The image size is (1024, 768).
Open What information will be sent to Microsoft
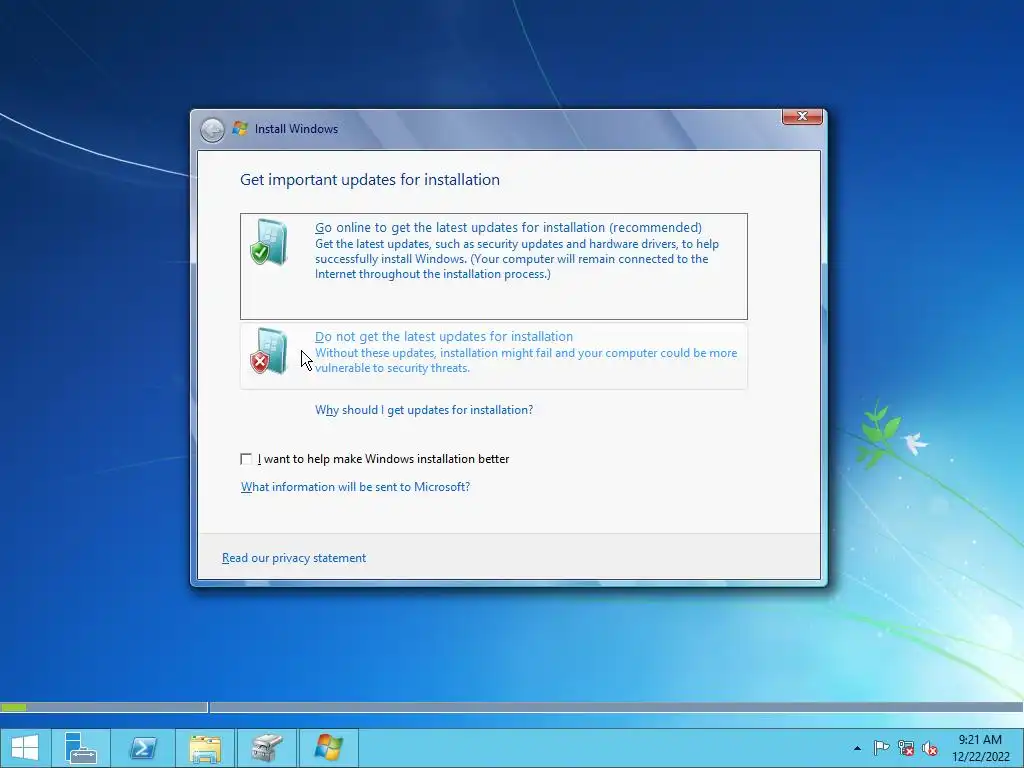coord(355,487)
